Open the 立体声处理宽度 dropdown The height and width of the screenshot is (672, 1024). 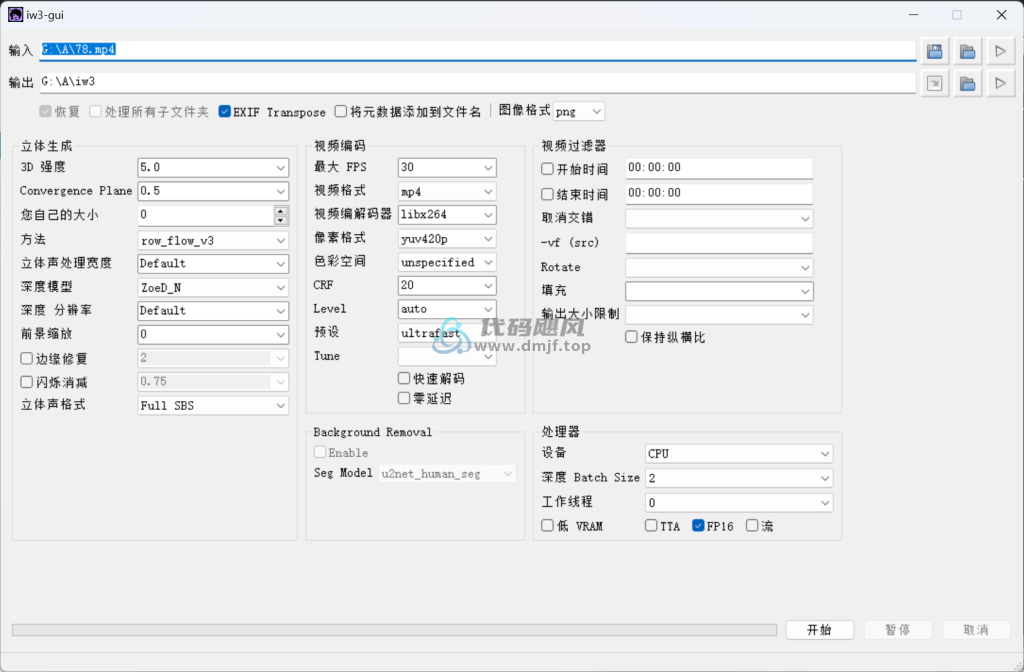[213, 264]
